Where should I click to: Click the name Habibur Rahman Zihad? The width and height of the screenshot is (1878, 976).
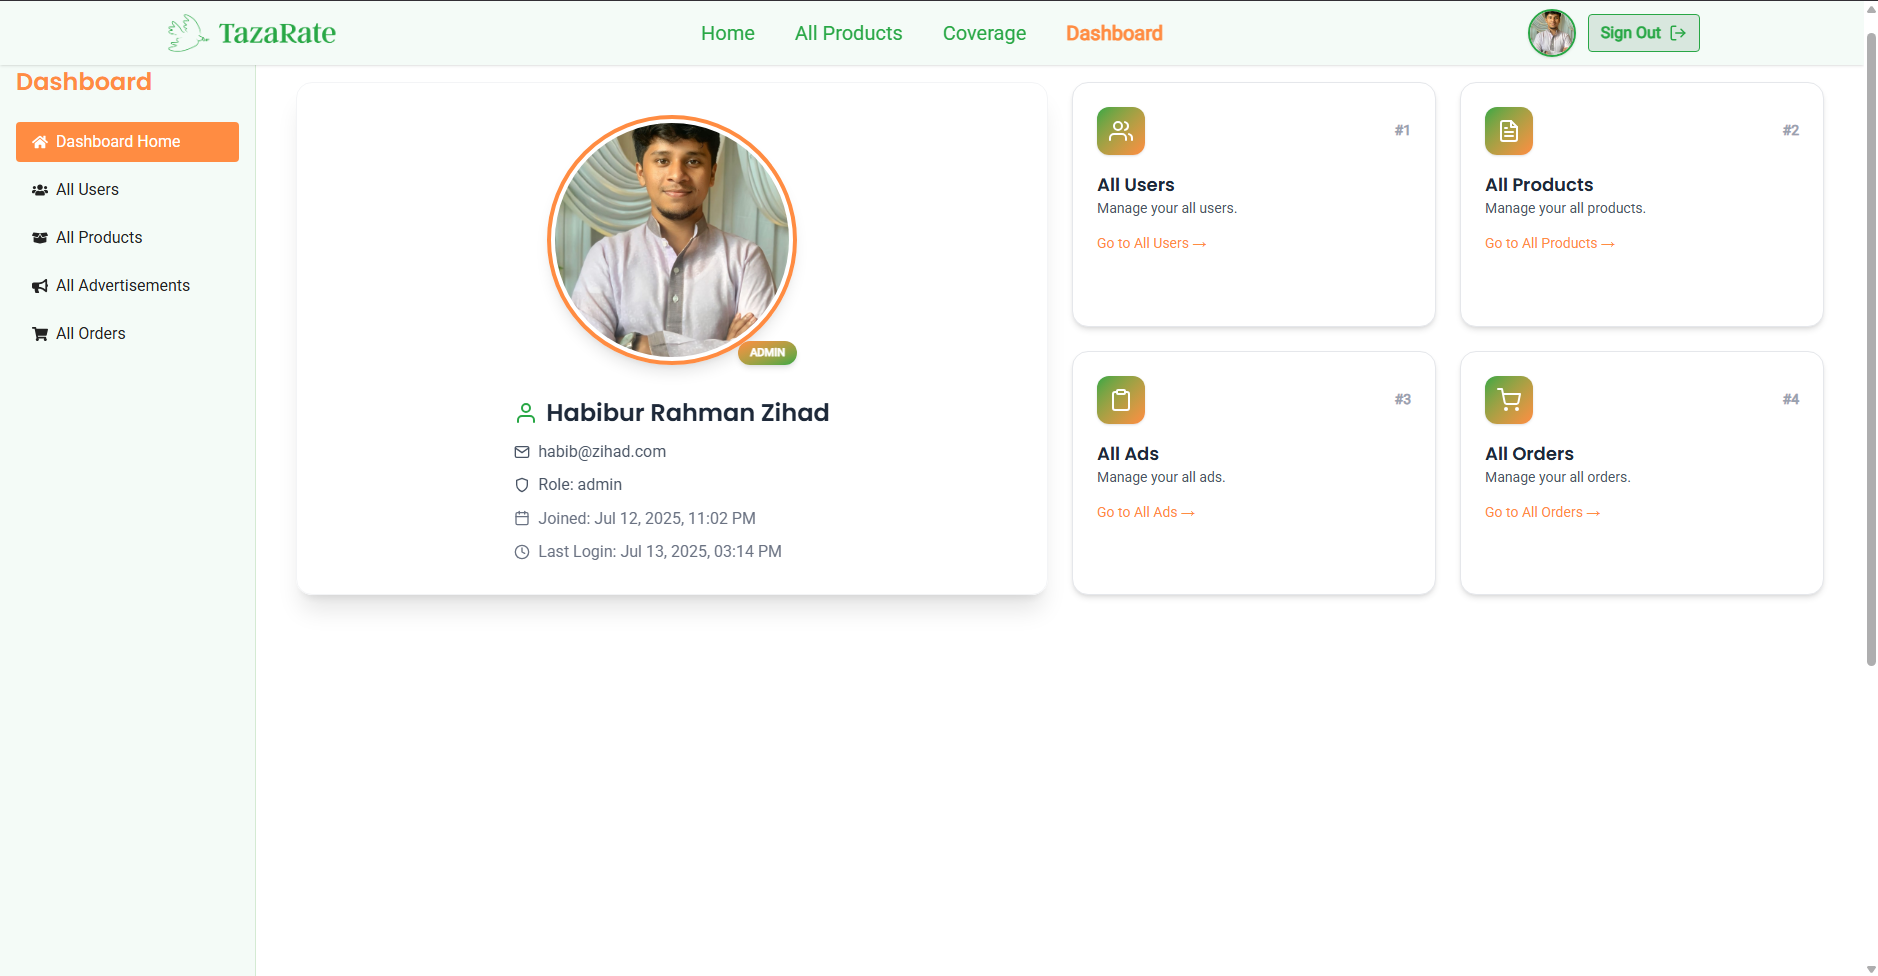[x=688, y=413]
